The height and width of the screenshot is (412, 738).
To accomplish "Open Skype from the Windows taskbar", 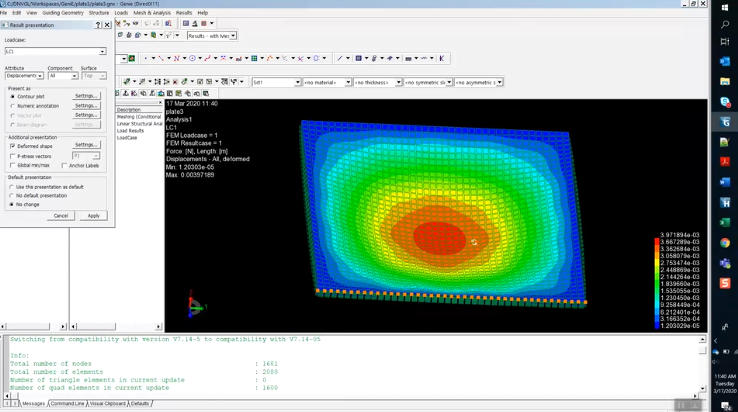I will [725, 102].
